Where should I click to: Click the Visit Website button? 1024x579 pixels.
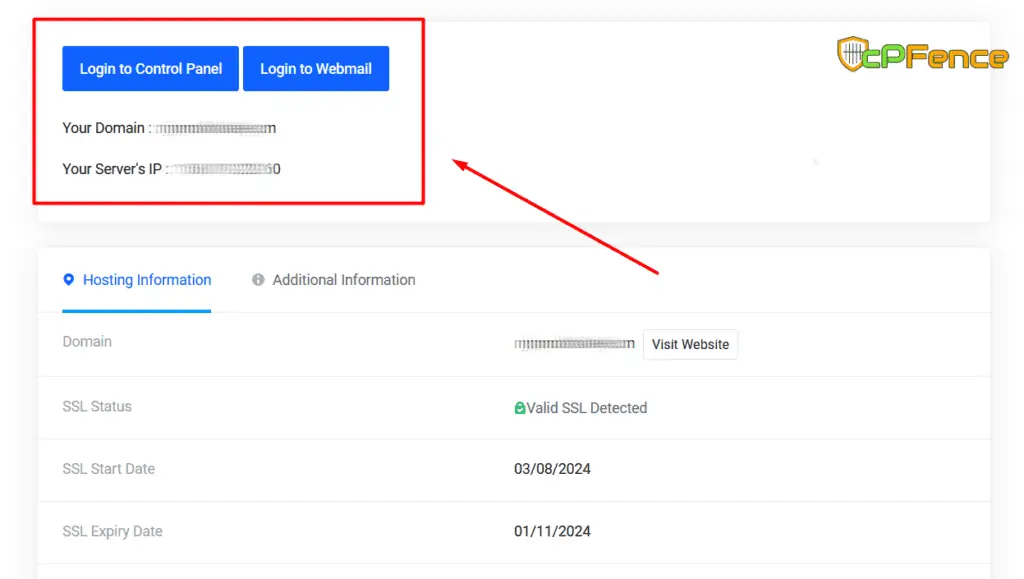pyautogui.click(x=690, y=344)
